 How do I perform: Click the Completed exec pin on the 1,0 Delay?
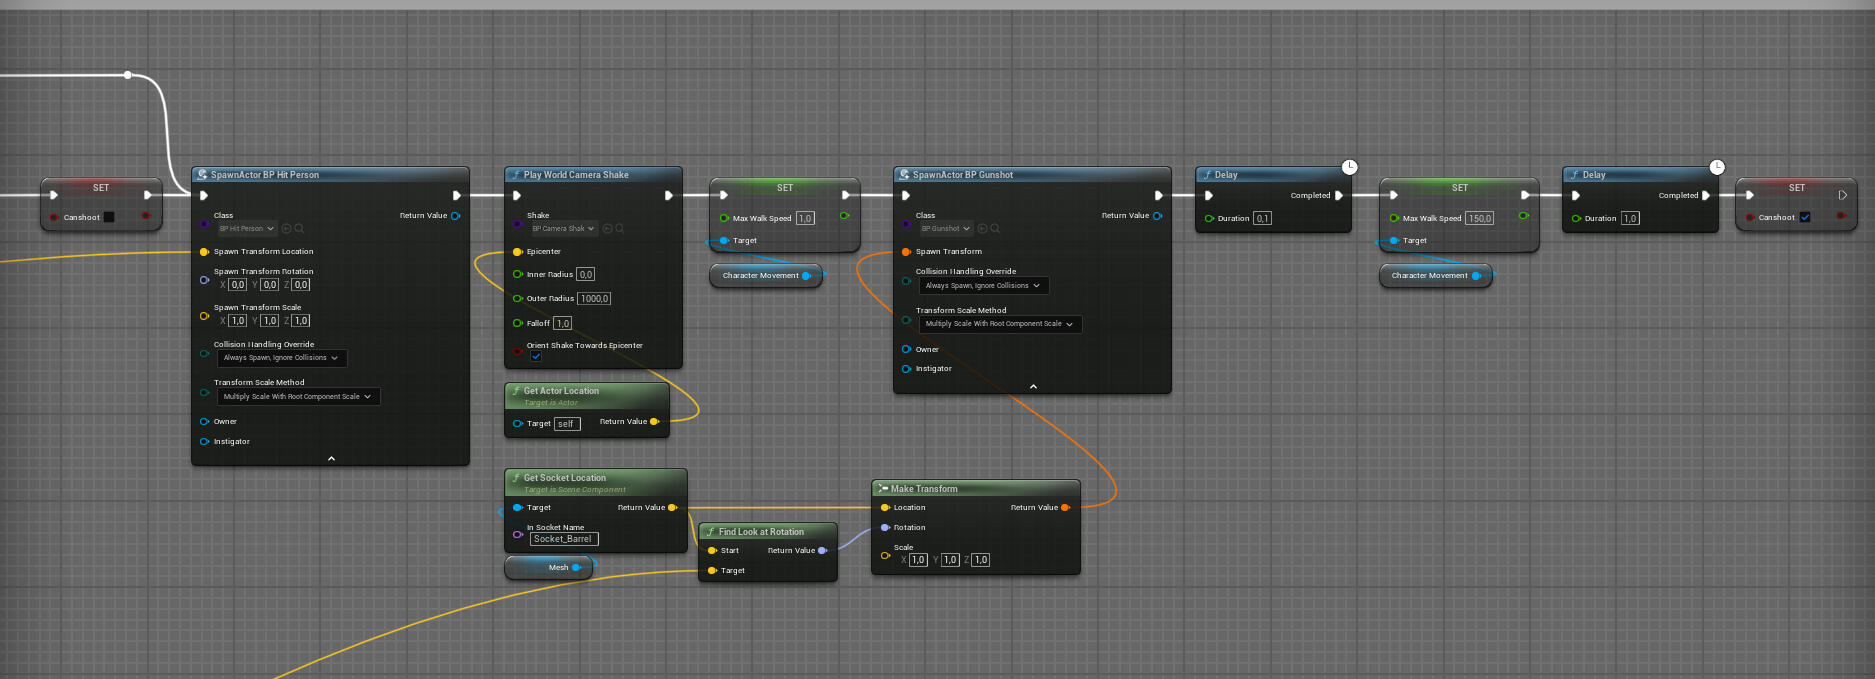pyautogui.click(x=1706, y=196)
